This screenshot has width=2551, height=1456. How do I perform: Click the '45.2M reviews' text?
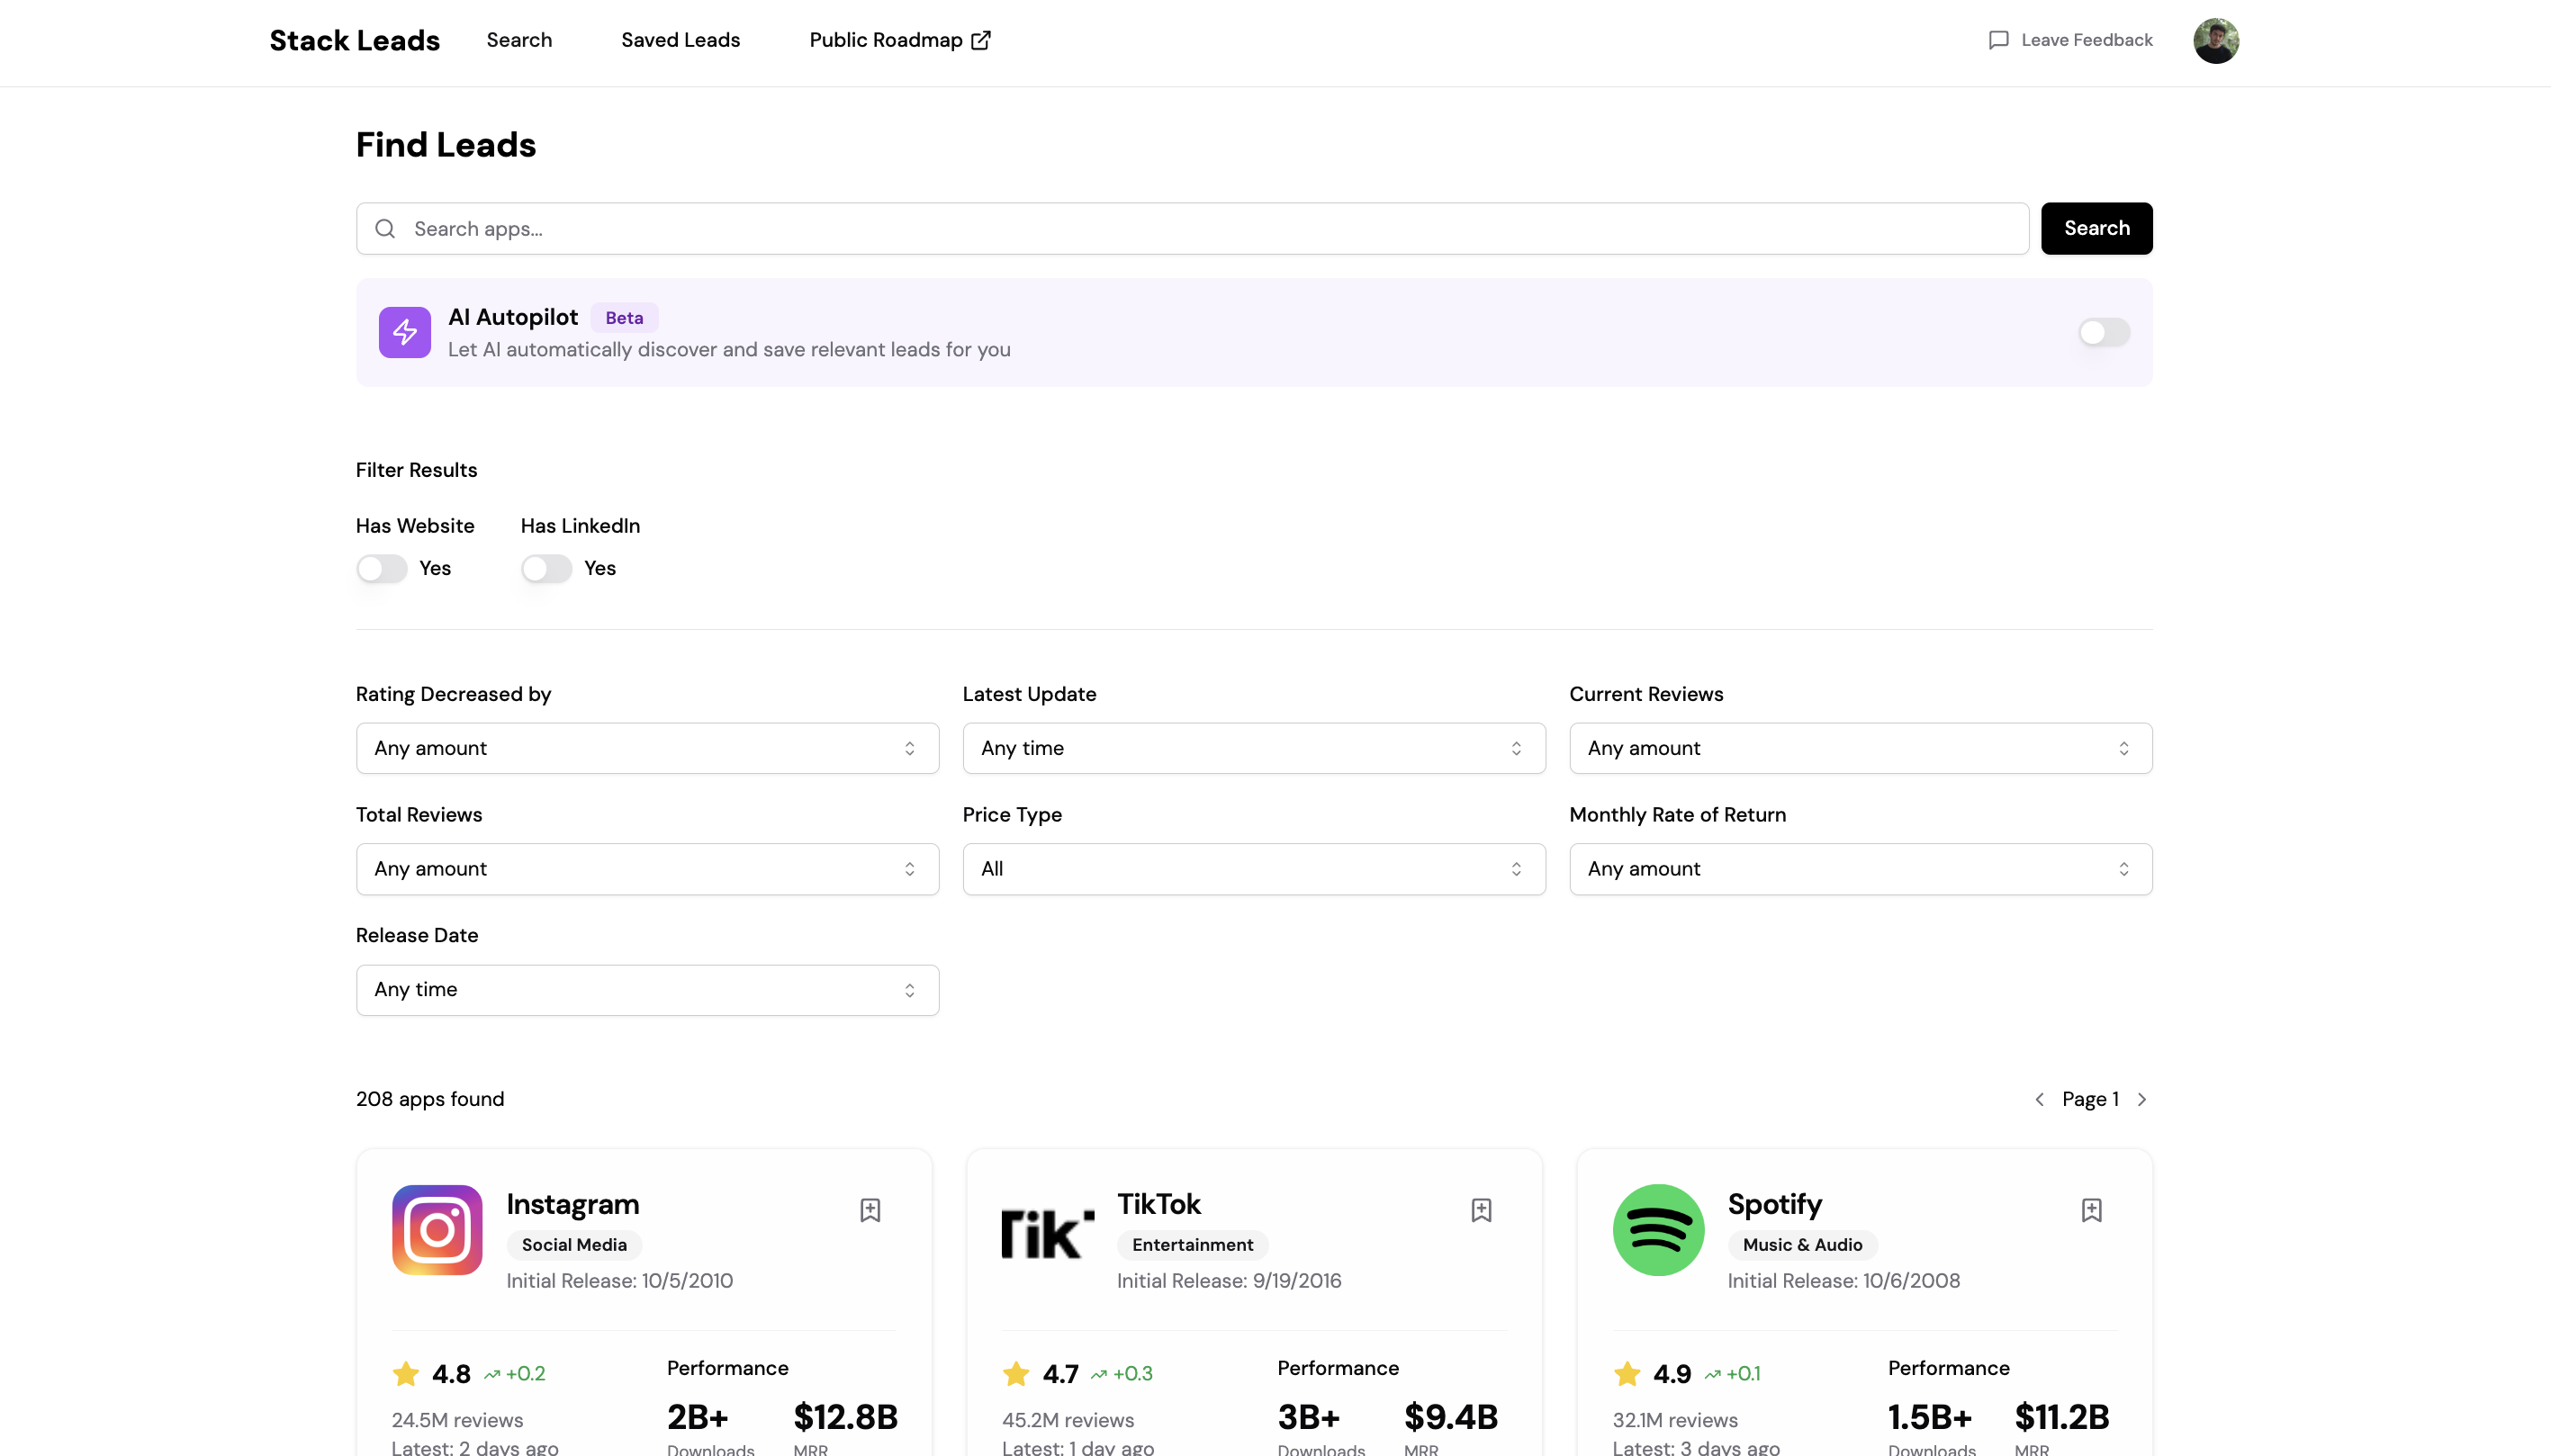(1068, 1420)
